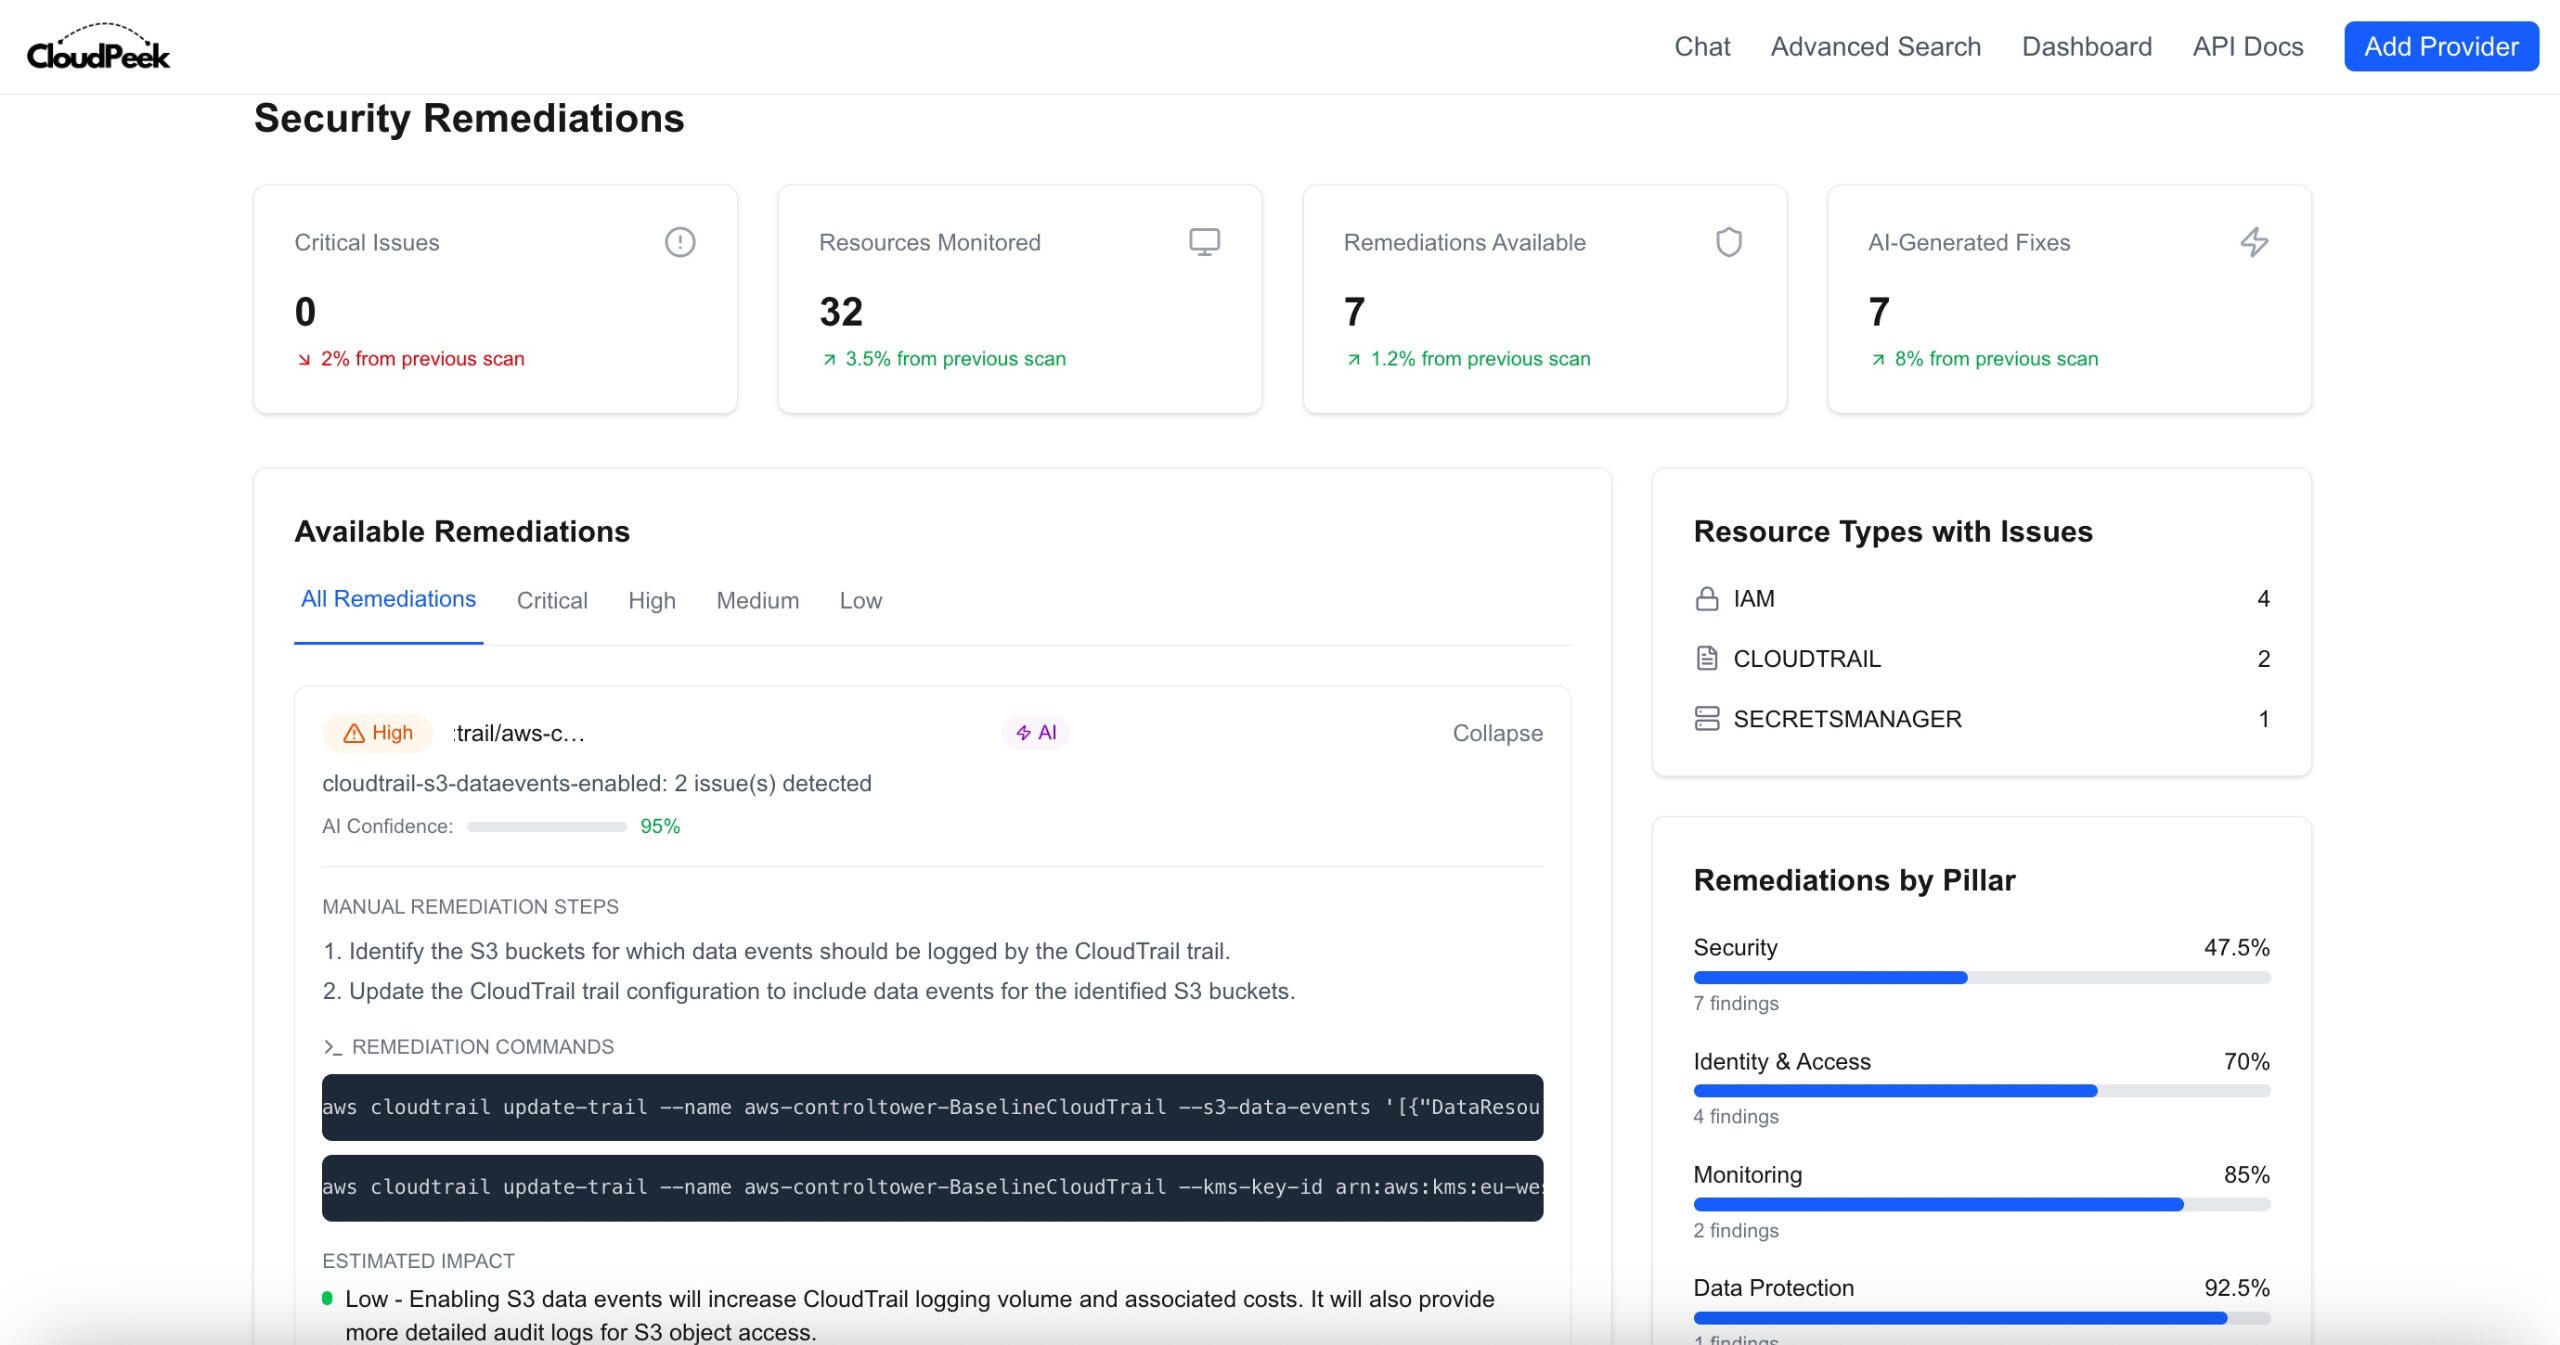The width and height of the screenshot is (2560, 1345).
Task: Go to Advanced Search
Action: (x=1875, y=46)
